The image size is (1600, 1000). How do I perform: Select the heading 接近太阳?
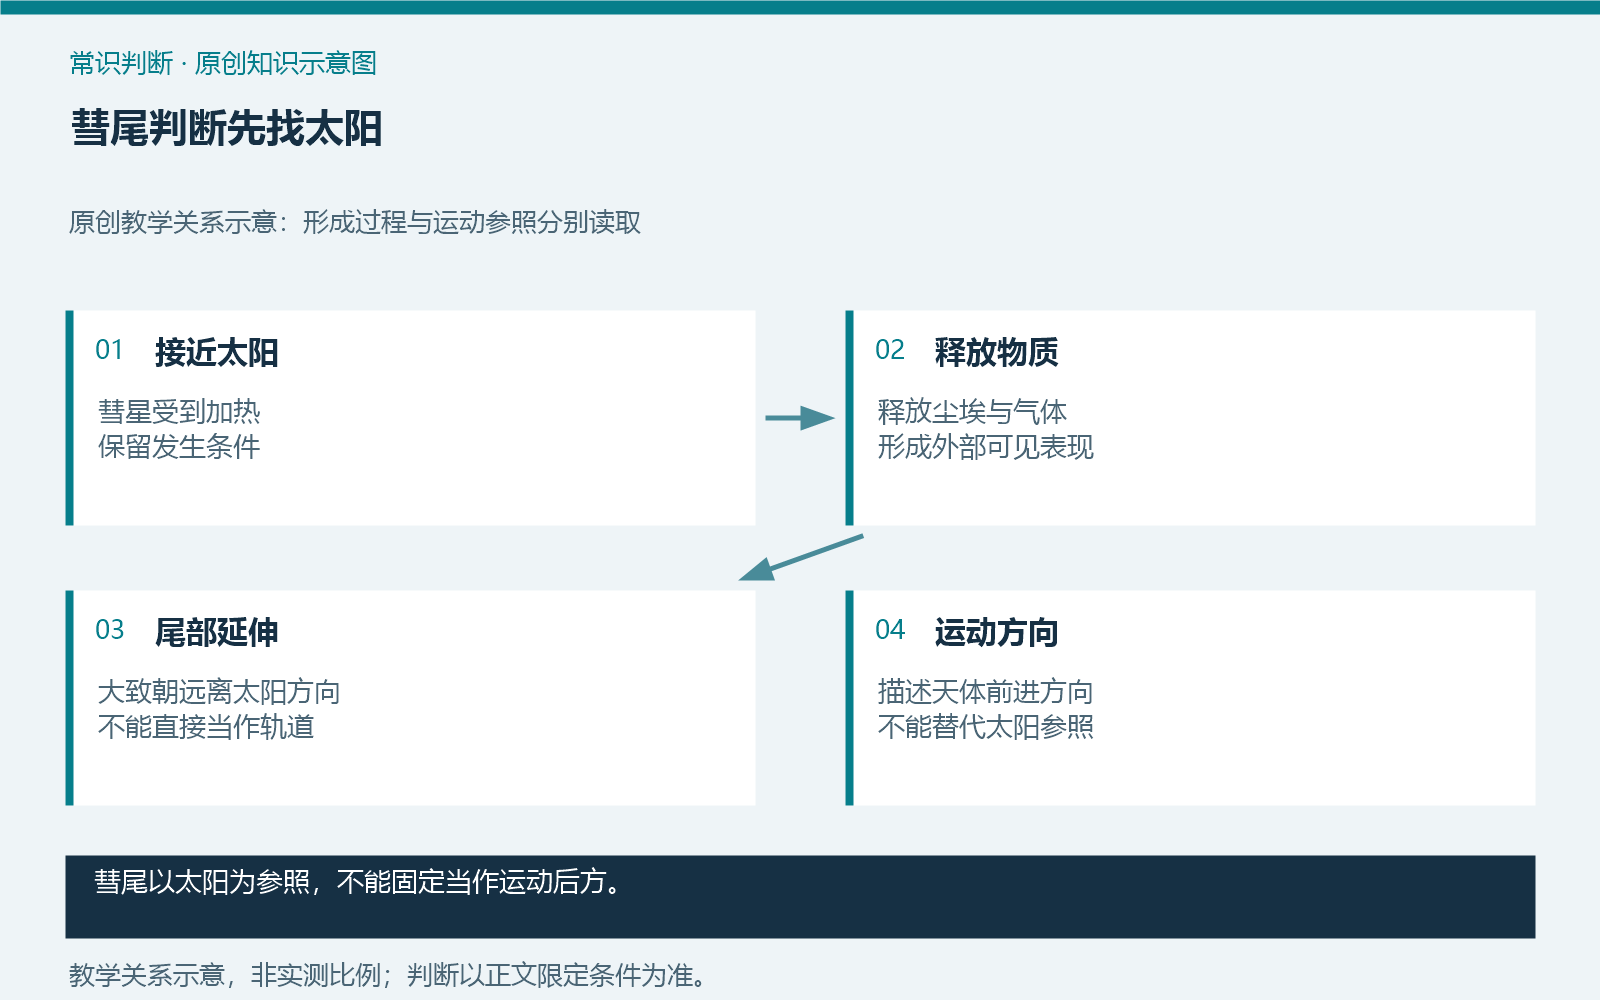tap(217, 352)
